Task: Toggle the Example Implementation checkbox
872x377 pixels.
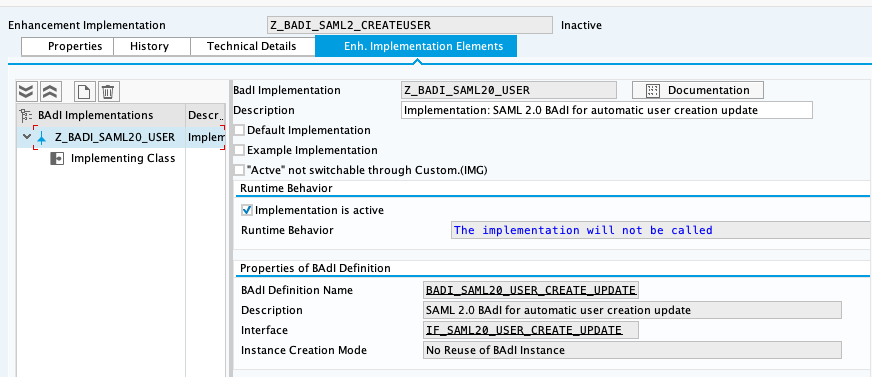Action: 239,150
